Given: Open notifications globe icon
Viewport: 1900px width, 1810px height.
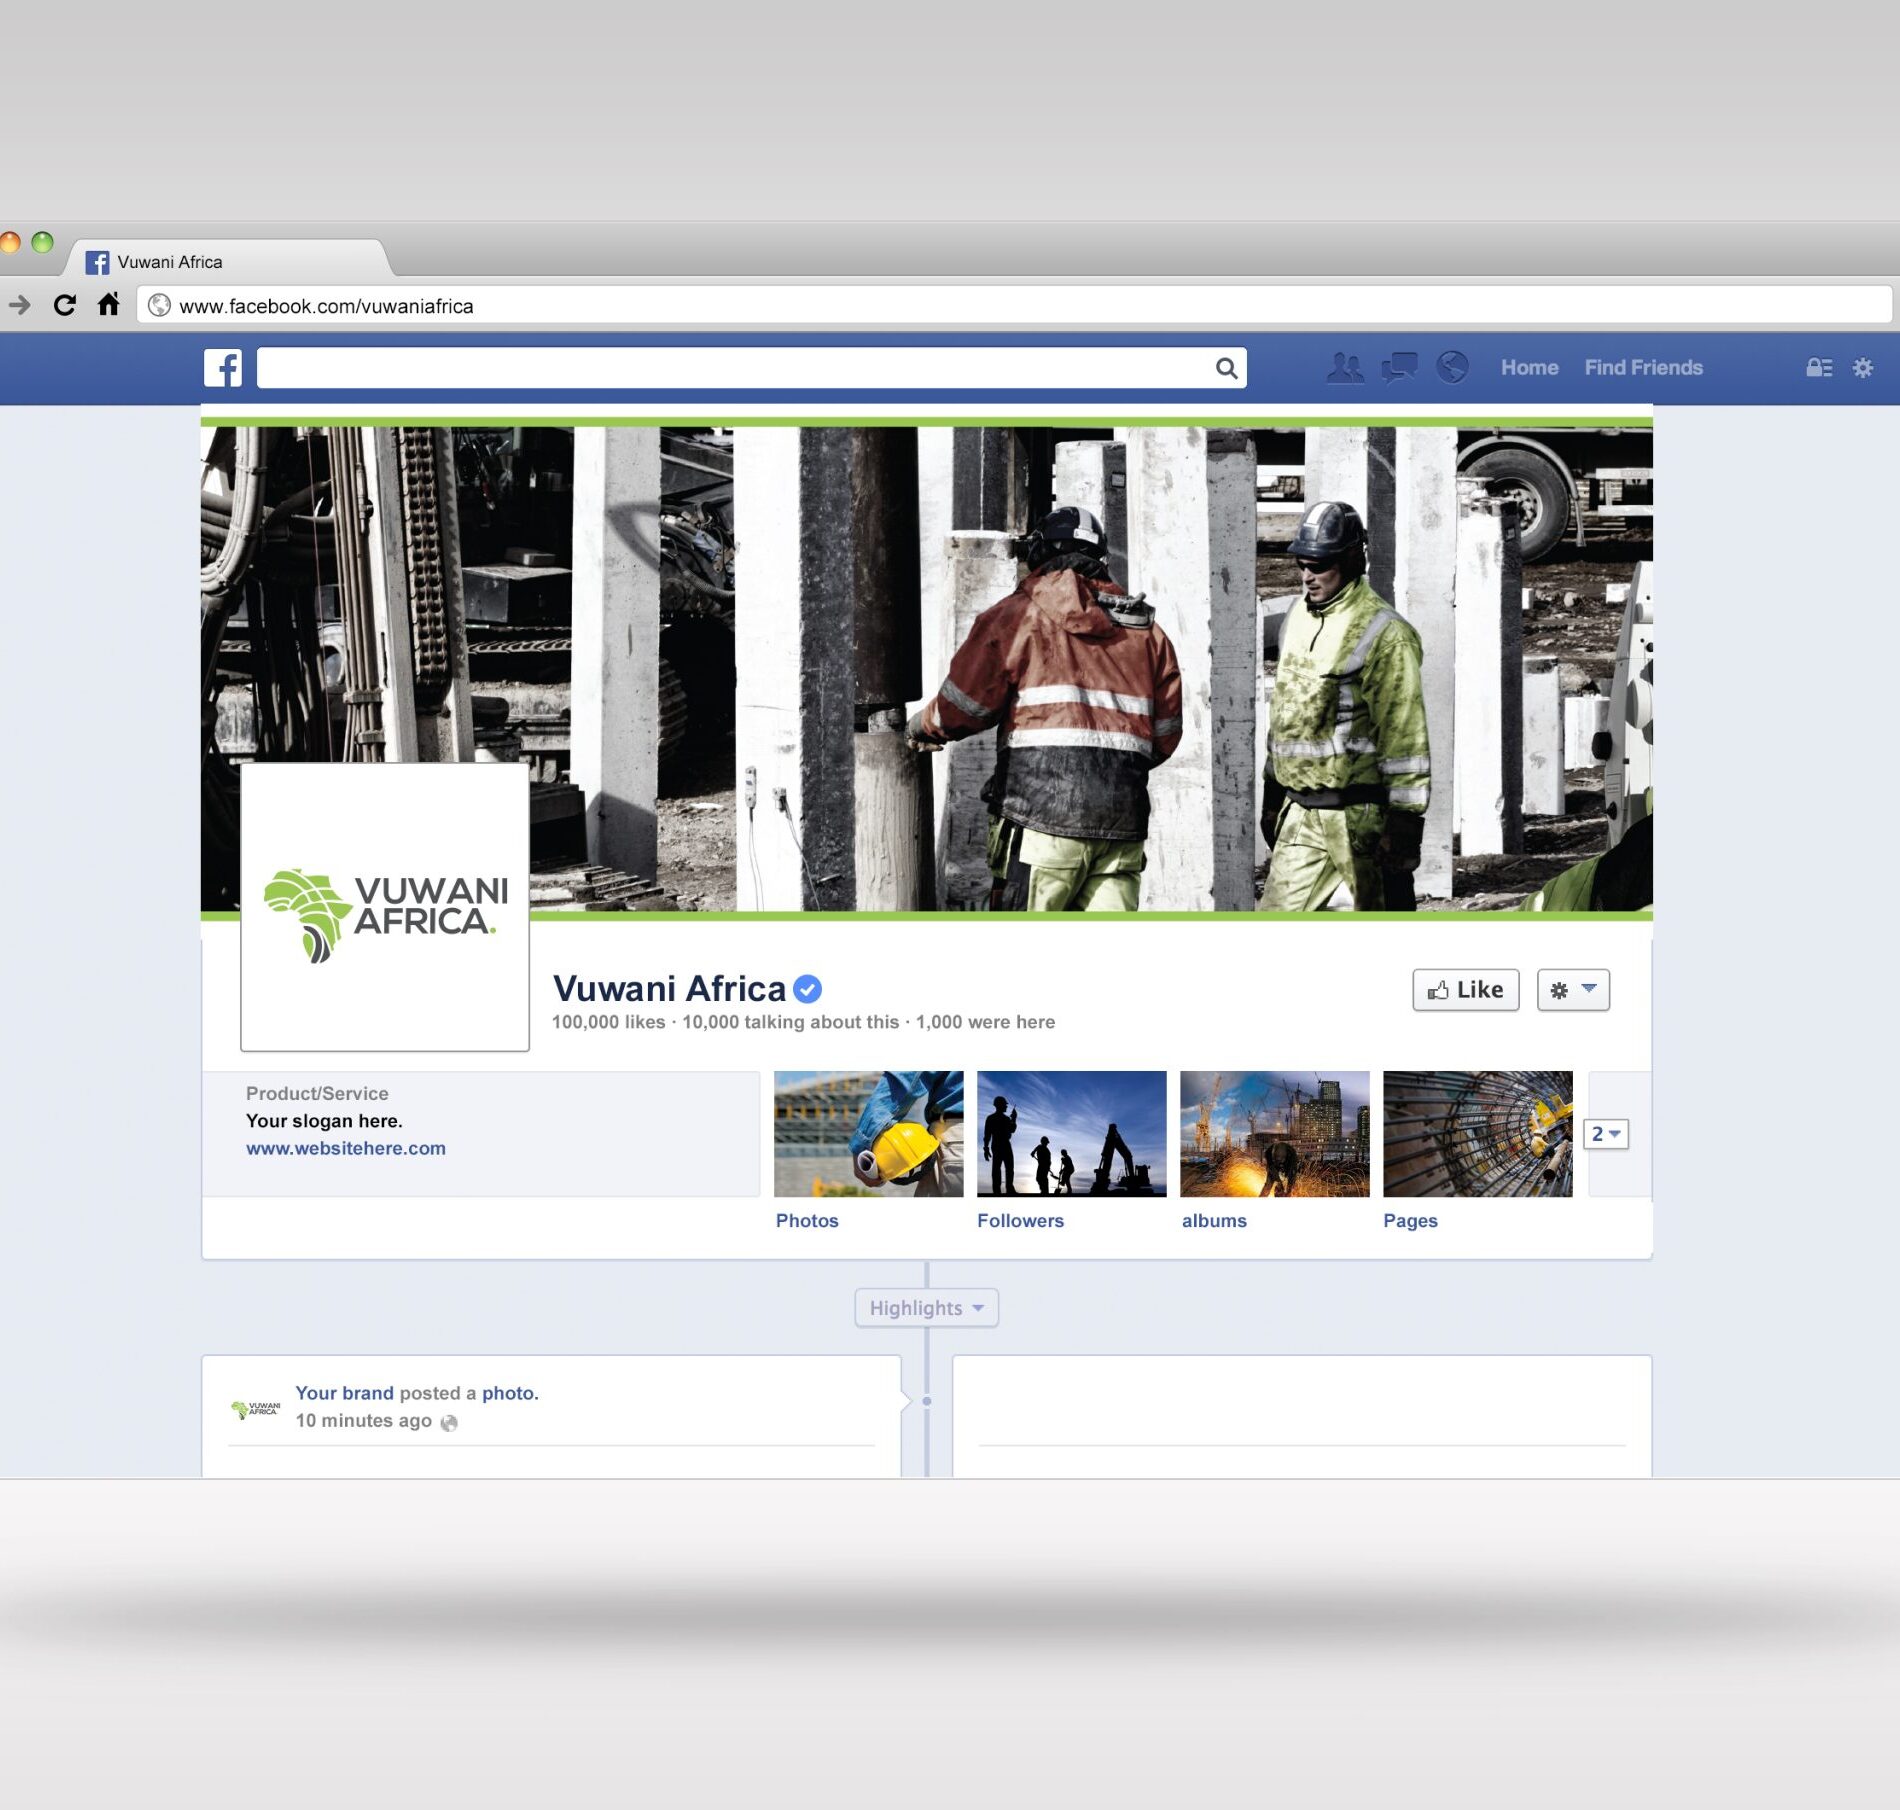Looking at the screenshot, I should 1452,368.
